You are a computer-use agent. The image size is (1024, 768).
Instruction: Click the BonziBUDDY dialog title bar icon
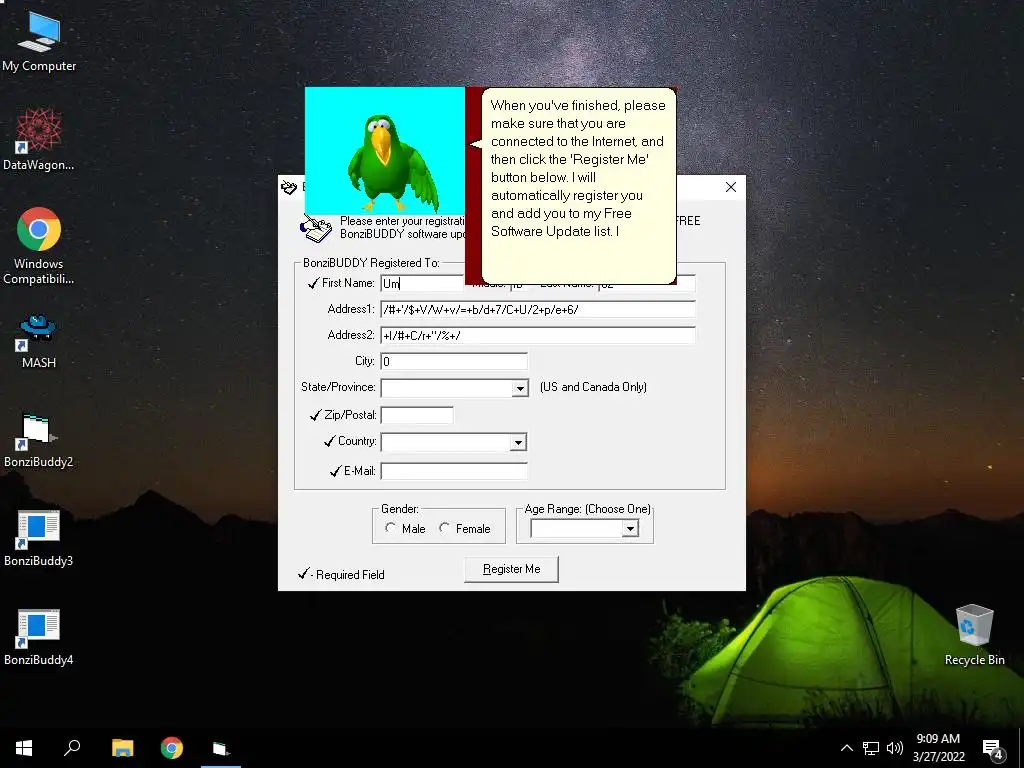pyautogui.click(x=289, y=188)
